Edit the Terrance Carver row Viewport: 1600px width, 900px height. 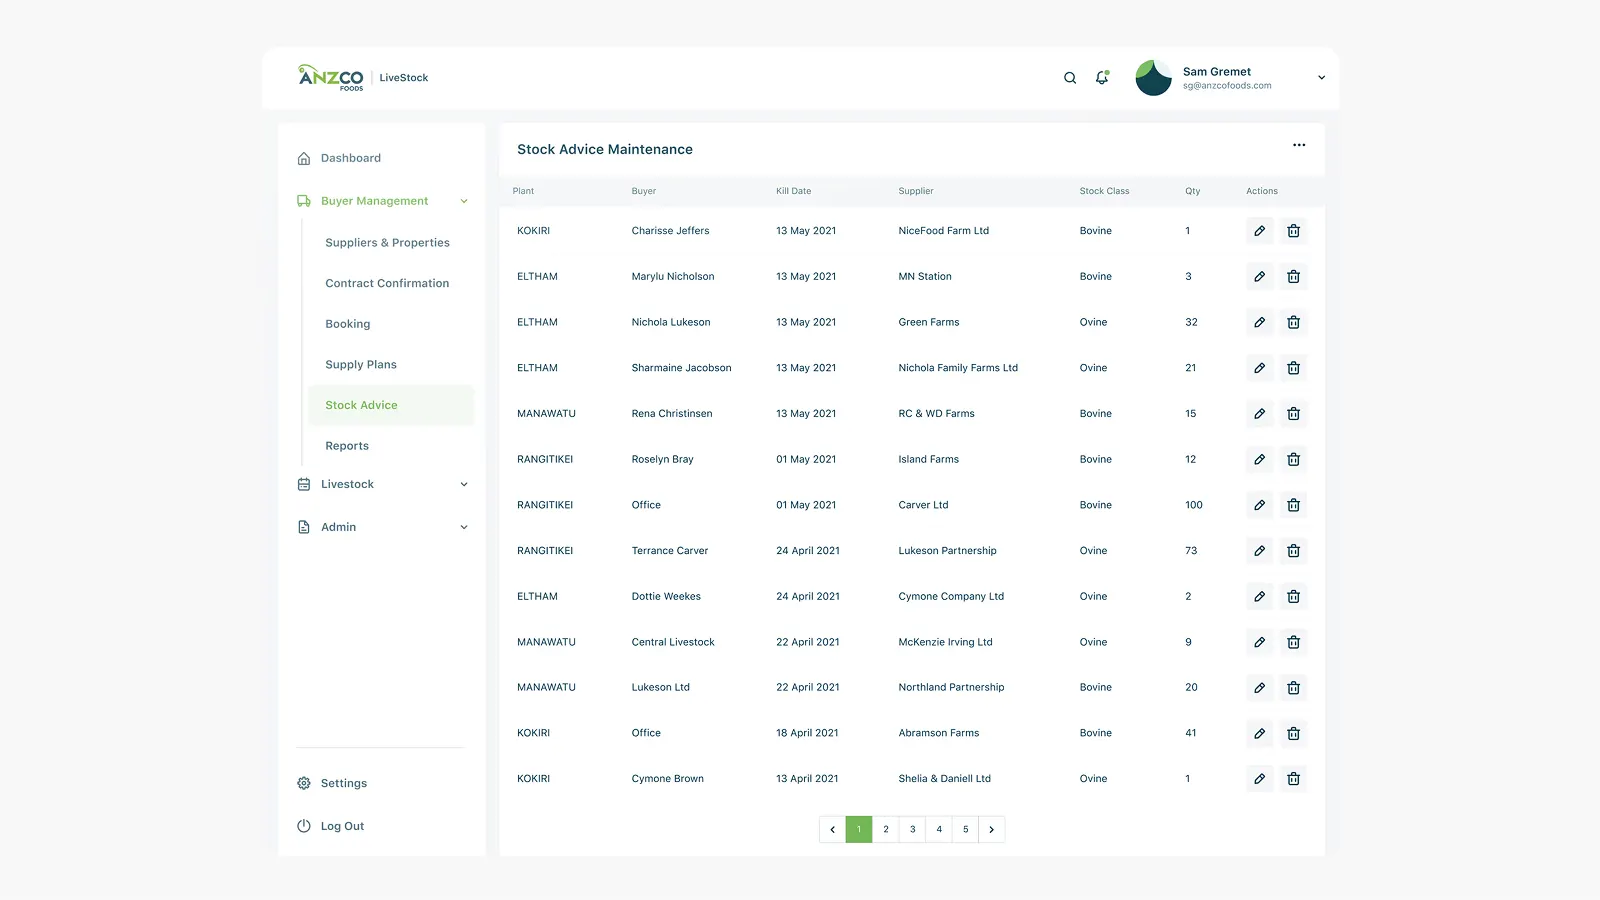coord(1260,551)
